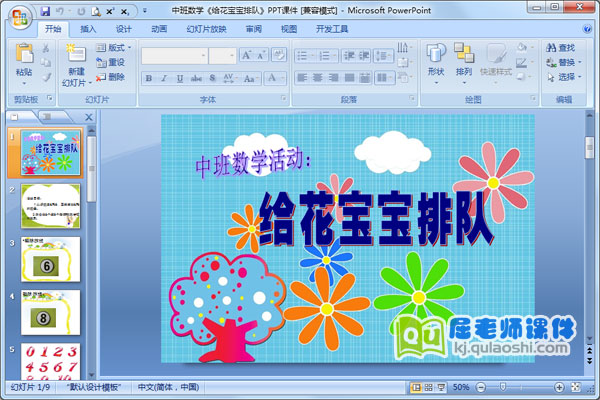Add a new slide (新建幻灯片)
This screenshot has width=600, height=400.
77,64
